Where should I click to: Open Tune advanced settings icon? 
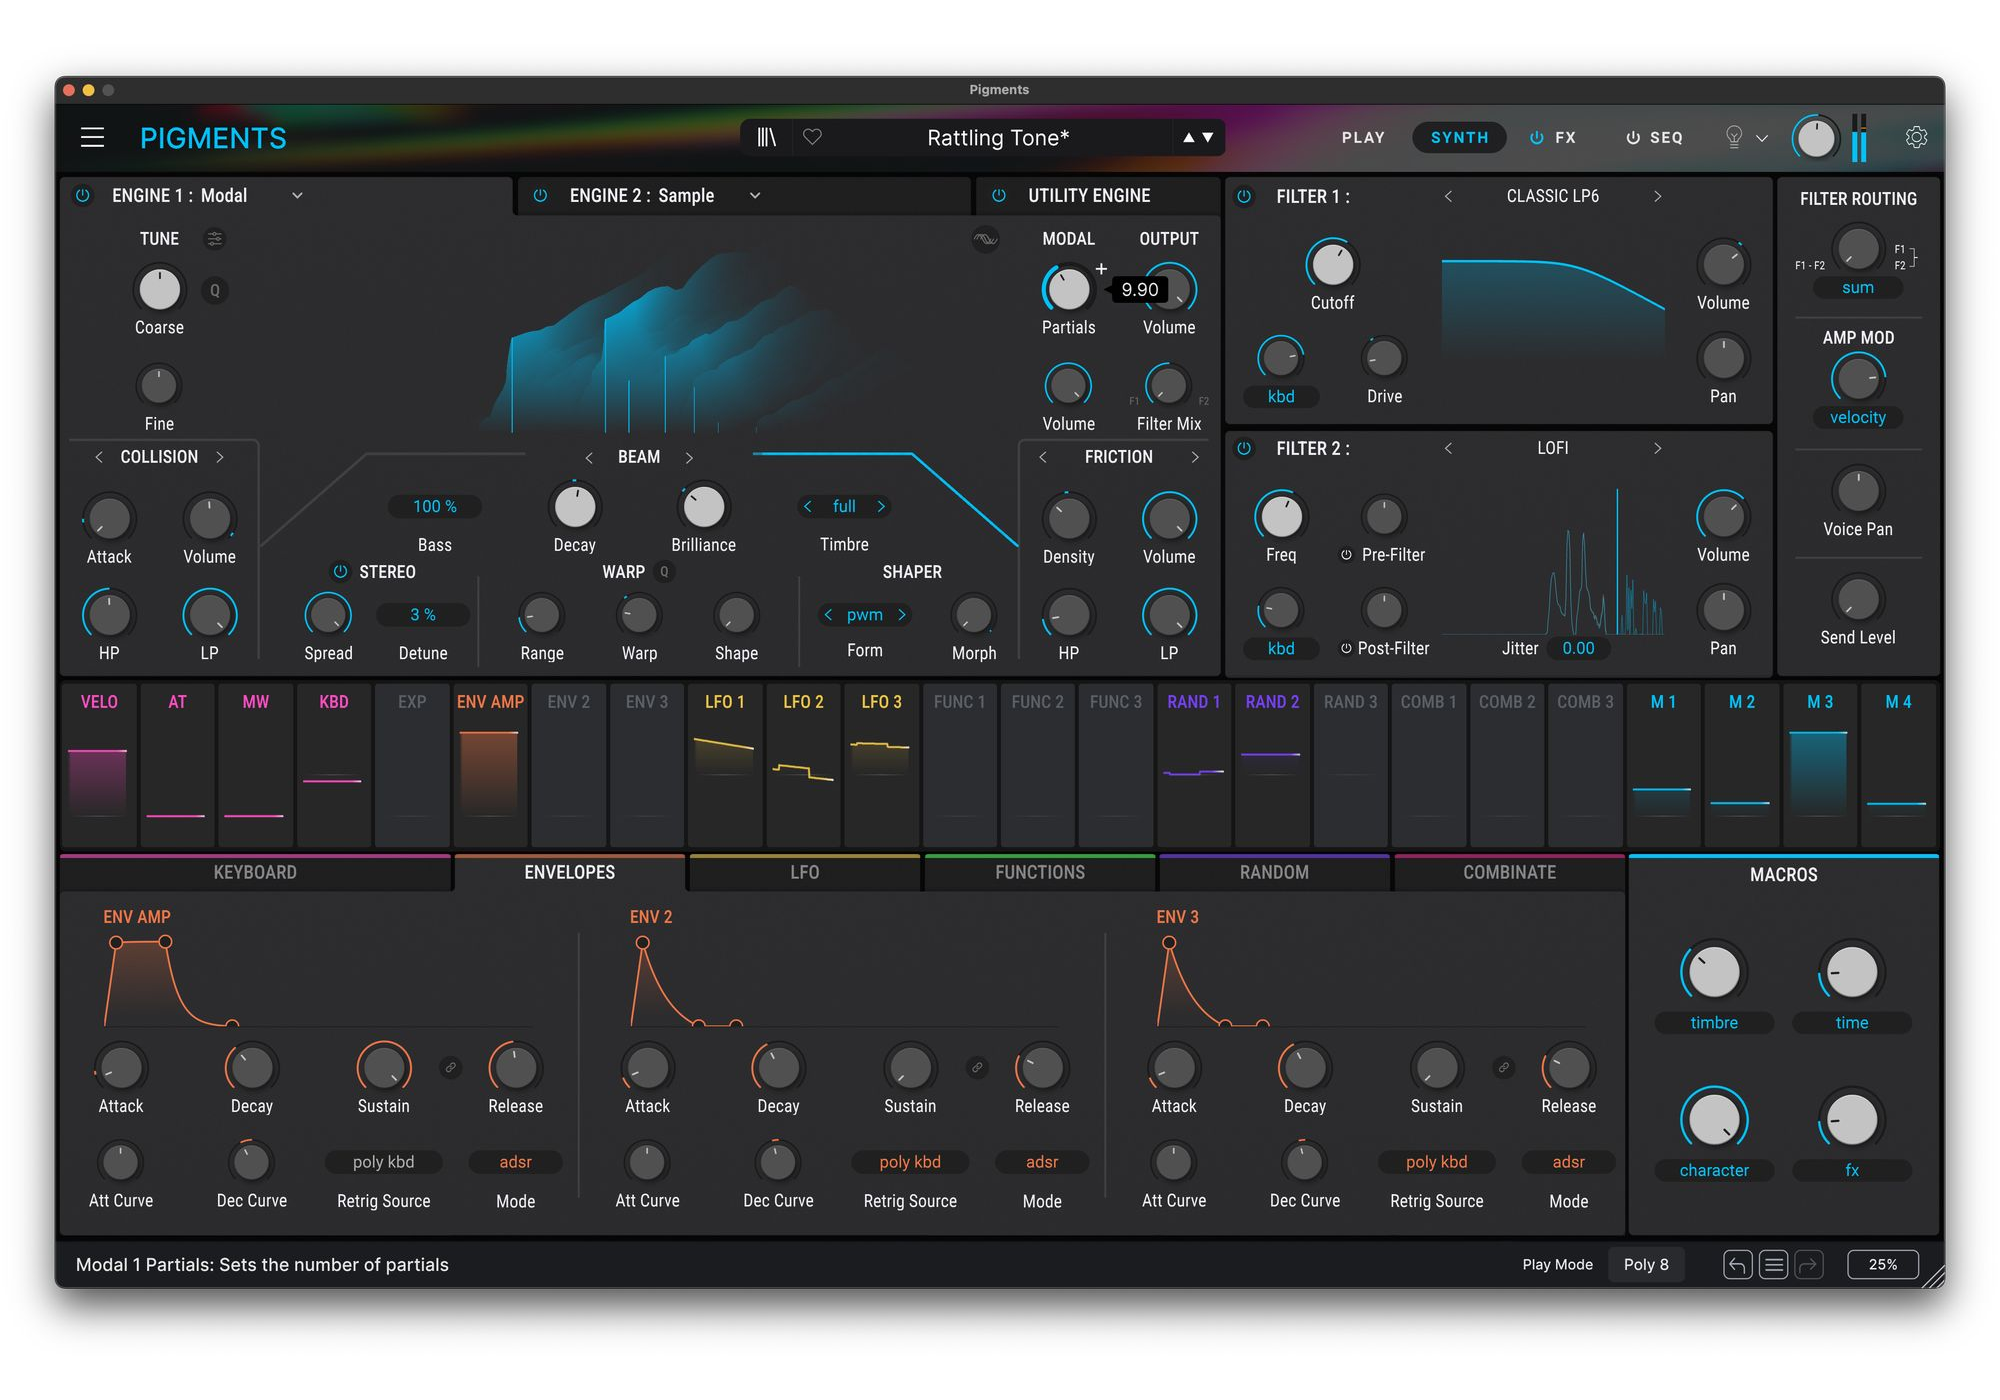pyautogui.click(x=214, y=238)
